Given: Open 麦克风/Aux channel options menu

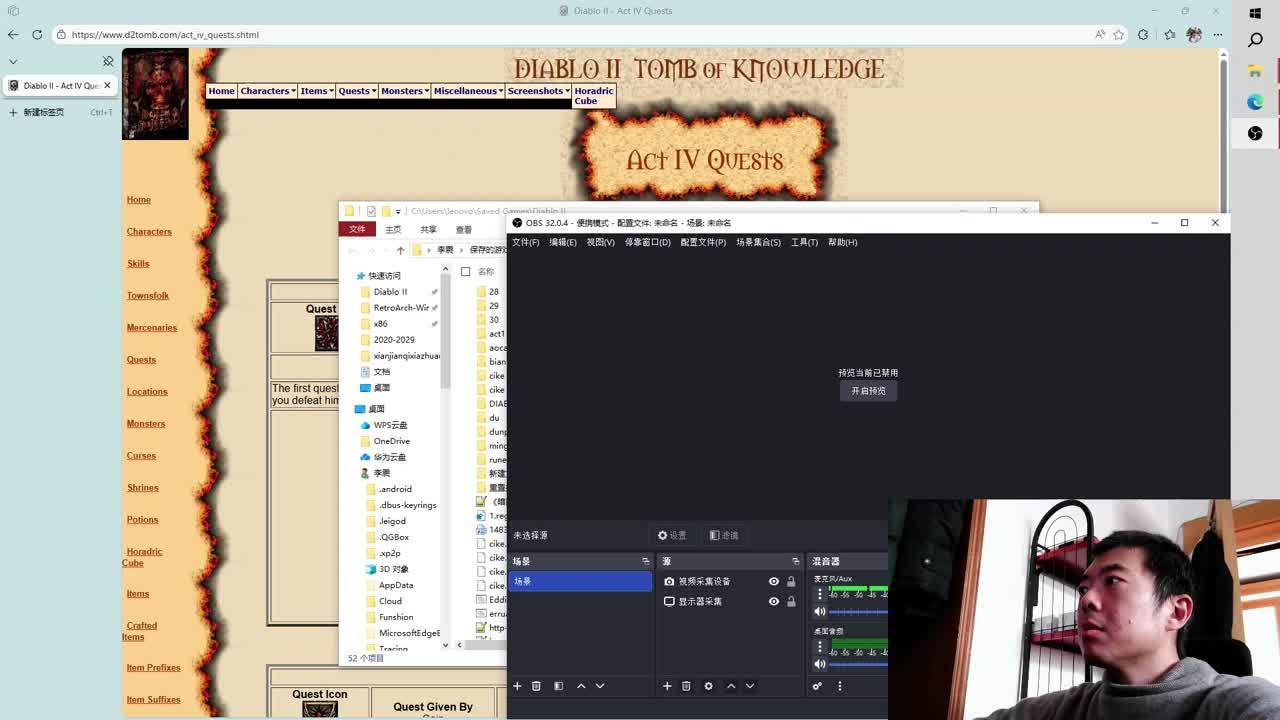Looking at the screenshot, I should tap(820, 594).
